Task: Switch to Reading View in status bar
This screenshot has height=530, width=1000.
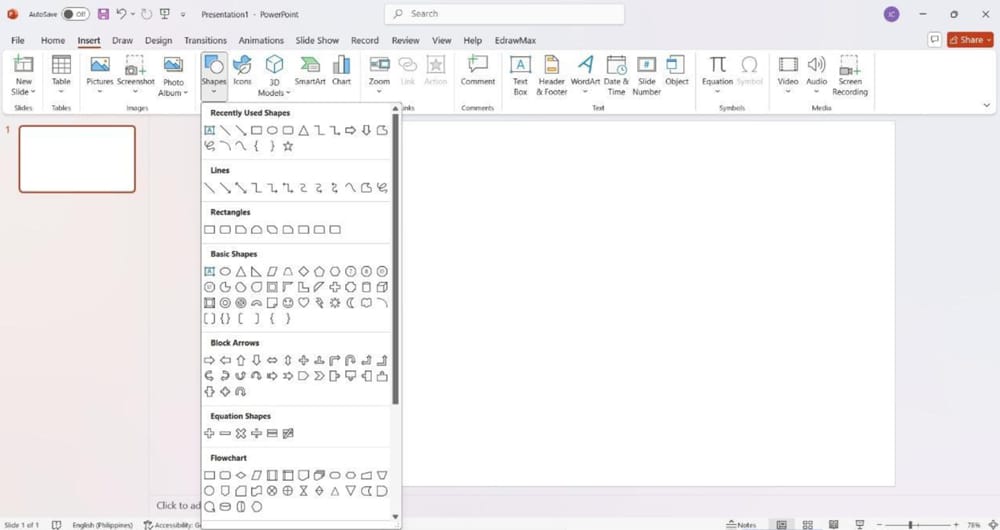Action: click(x=833, y=525)
